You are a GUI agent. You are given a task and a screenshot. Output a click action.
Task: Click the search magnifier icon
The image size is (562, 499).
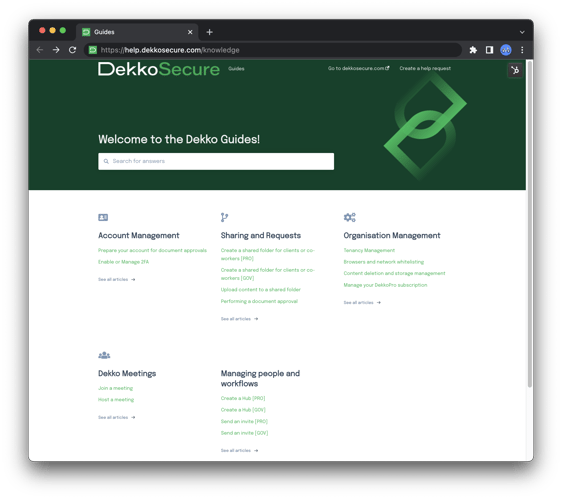coord(106,161)
